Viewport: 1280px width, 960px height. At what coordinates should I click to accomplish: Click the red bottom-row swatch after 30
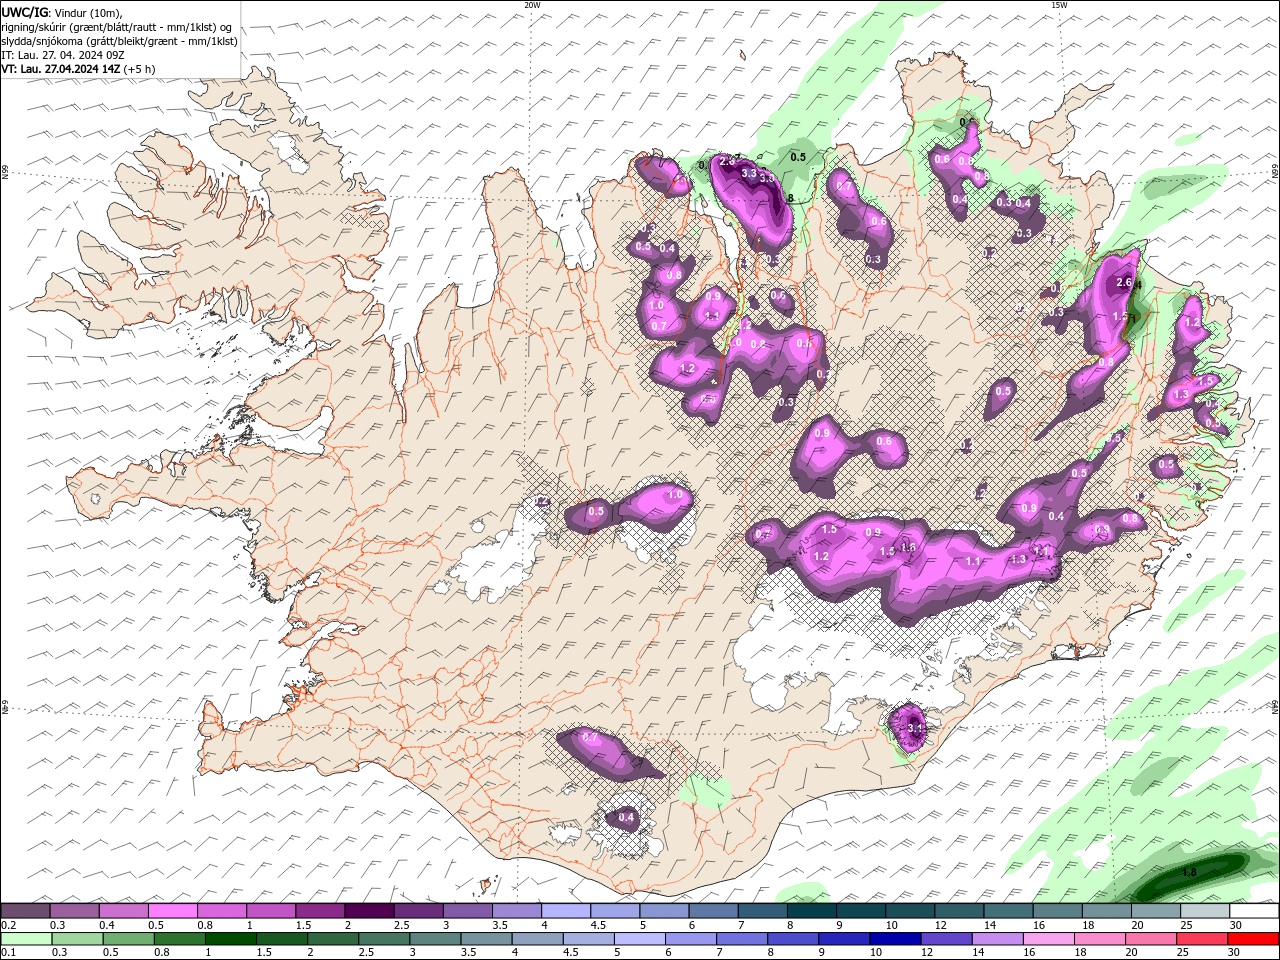1254,939
